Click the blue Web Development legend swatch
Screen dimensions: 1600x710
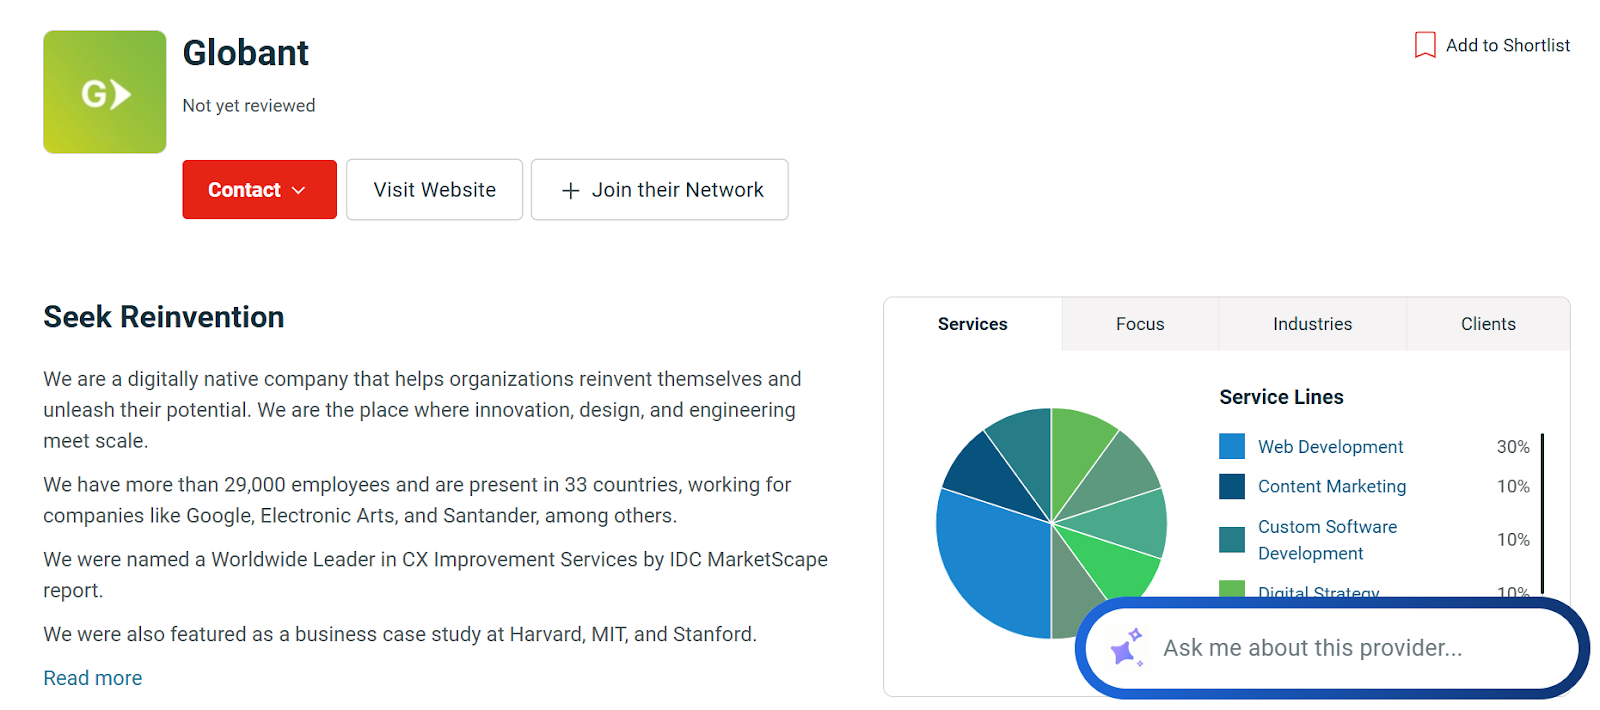(x=1232, y=446)
